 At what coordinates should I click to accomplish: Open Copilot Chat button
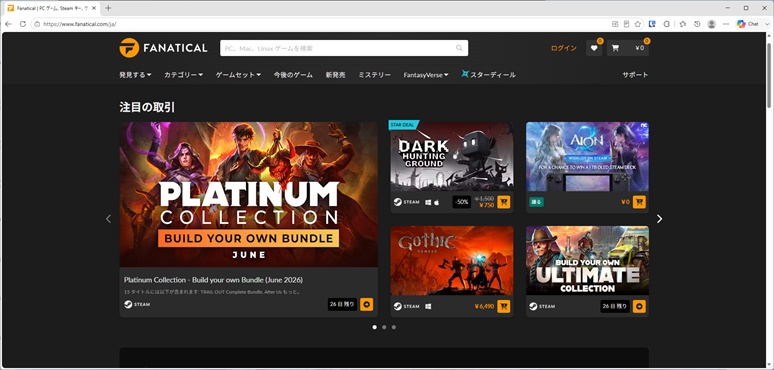(x=747, y=24)
